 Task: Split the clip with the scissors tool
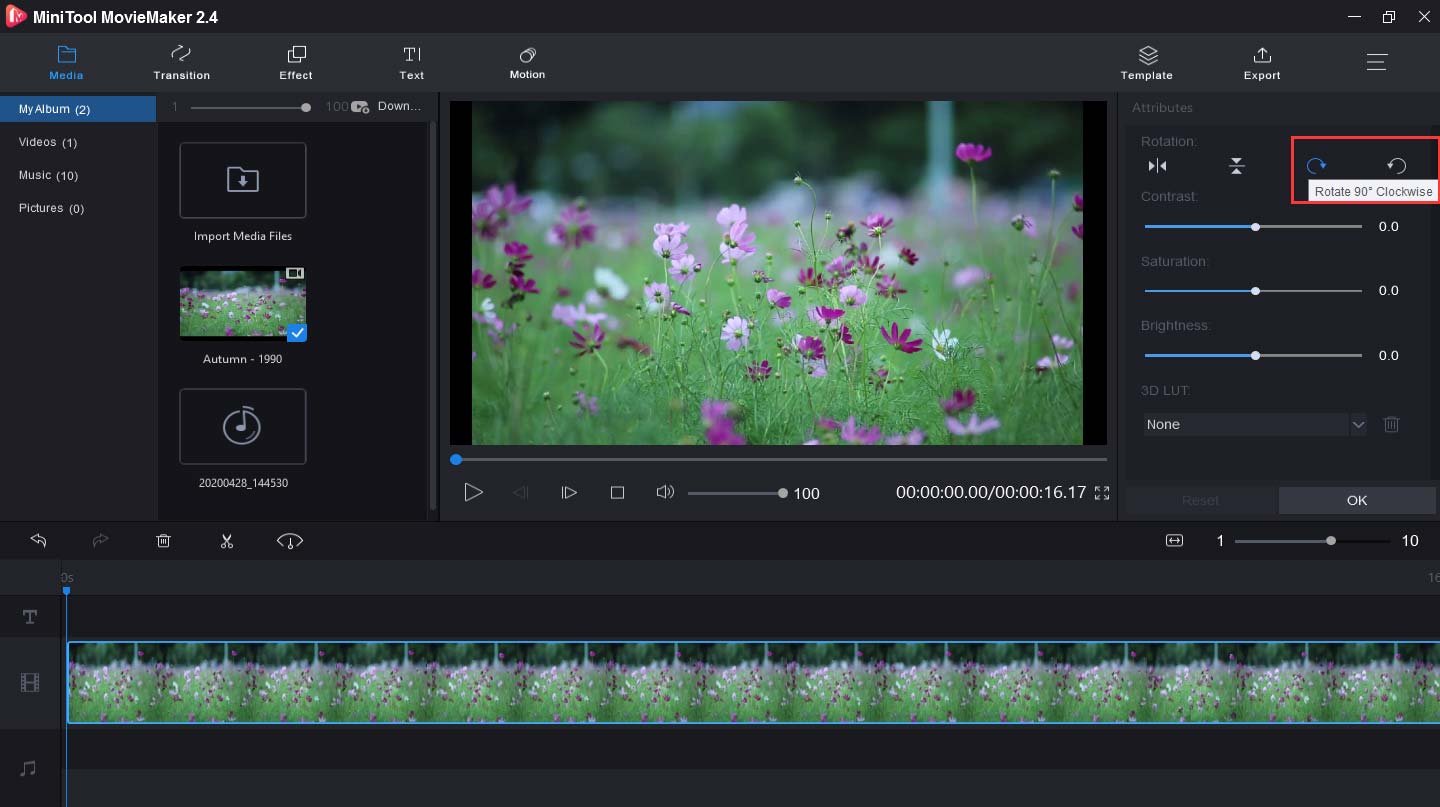tap(227, 540)
